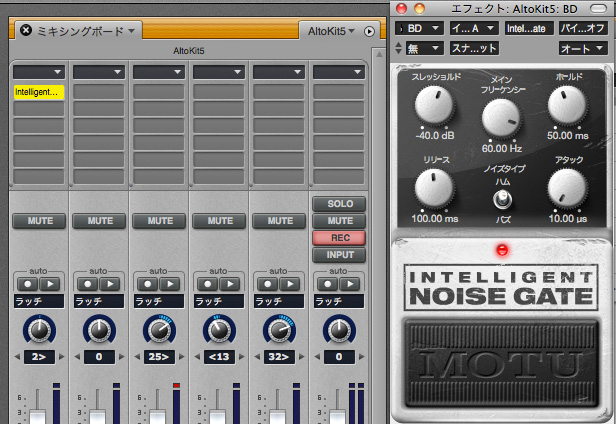The height and width of the screenshot is (424, 616).
Task: Click left pan arrow beside 32> value
Action: pos(257,357)
